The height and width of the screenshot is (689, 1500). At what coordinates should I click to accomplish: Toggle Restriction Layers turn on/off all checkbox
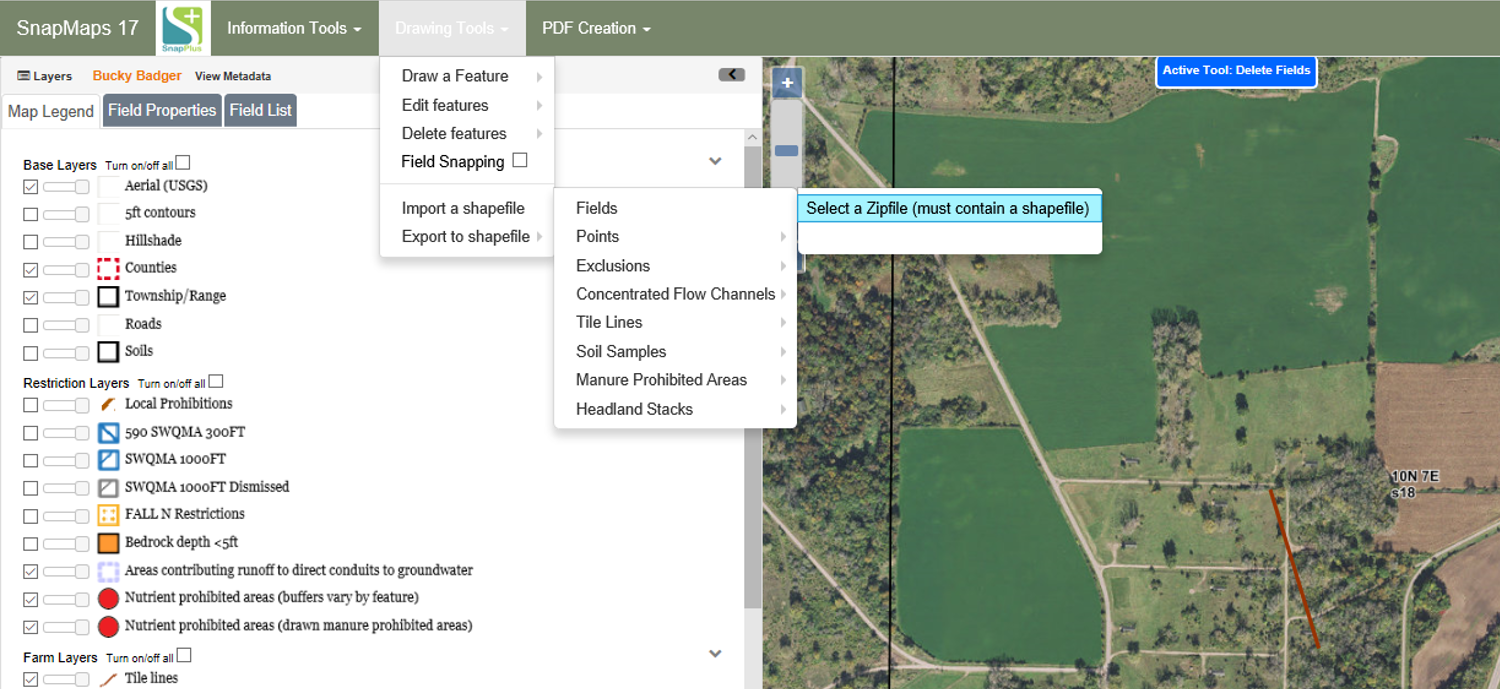click(216, 381)
